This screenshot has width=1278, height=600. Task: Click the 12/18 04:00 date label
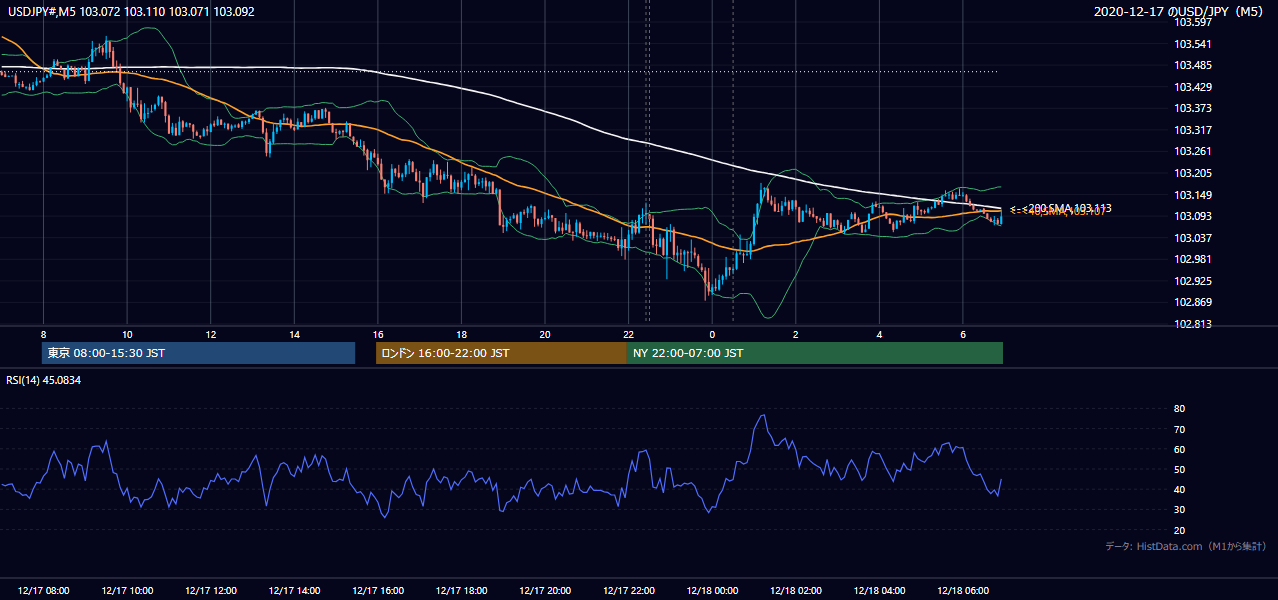(879, 591)
